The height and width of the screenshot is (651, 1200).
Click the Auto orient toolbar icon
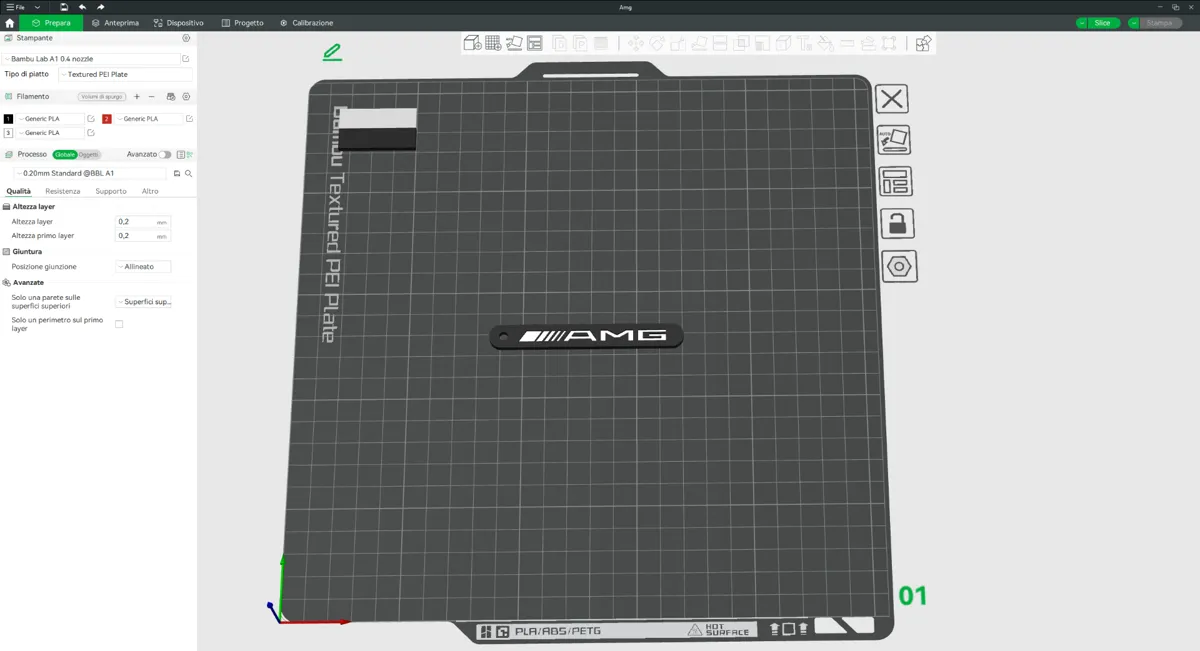point(514,43)
